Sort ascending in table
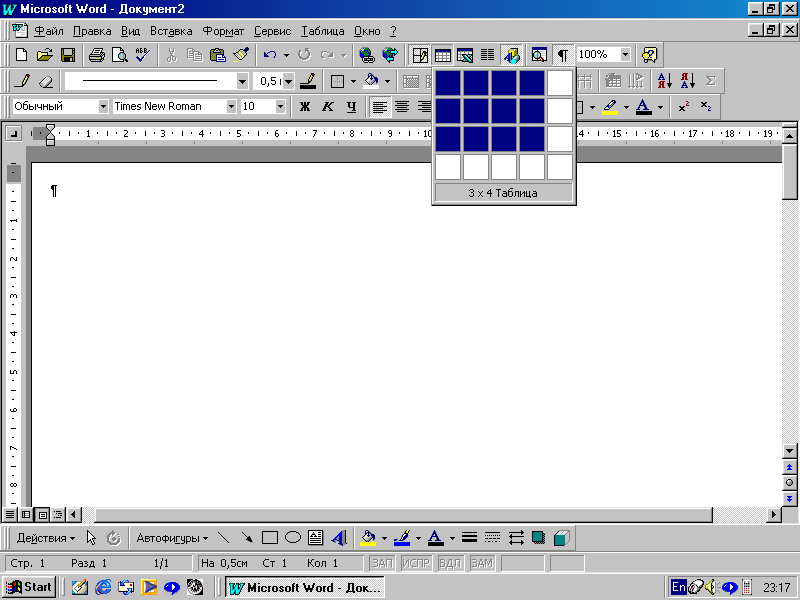Image resolution: width=800 pixels, height=600 pixels. (664, 81)
